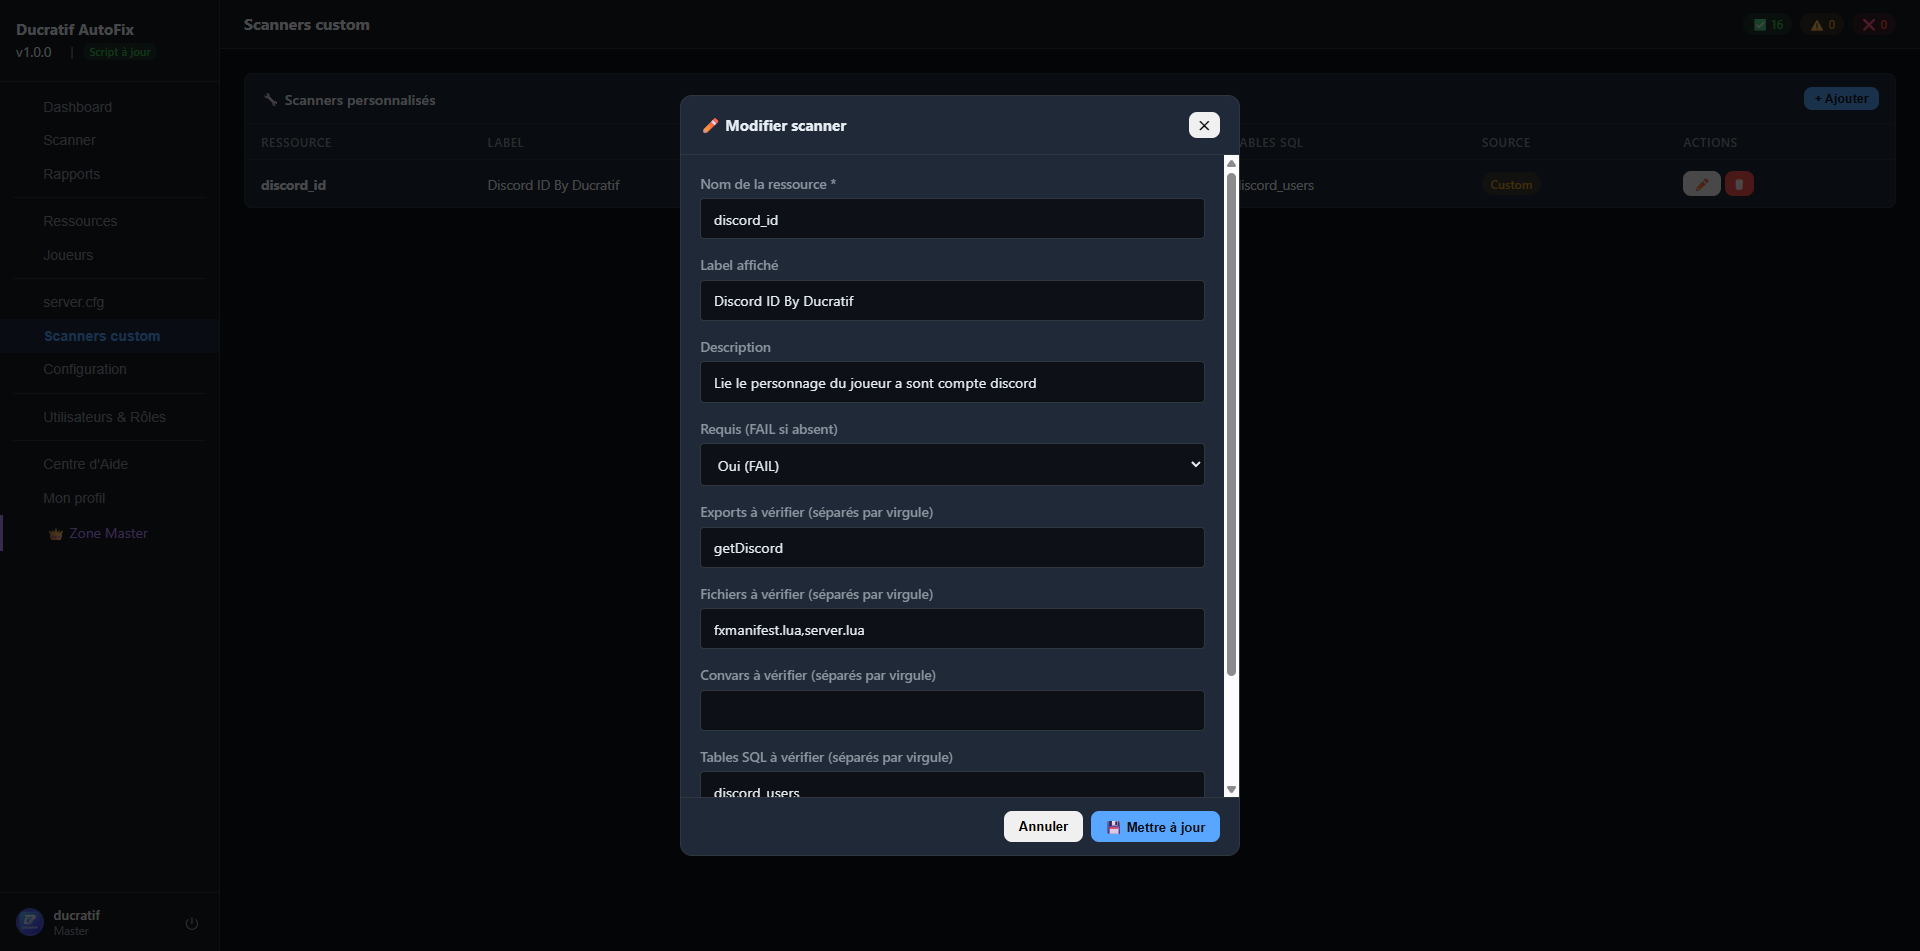Click the red X failed counter badge
The image size is (1920, 951).
[x=1874, y=24]
